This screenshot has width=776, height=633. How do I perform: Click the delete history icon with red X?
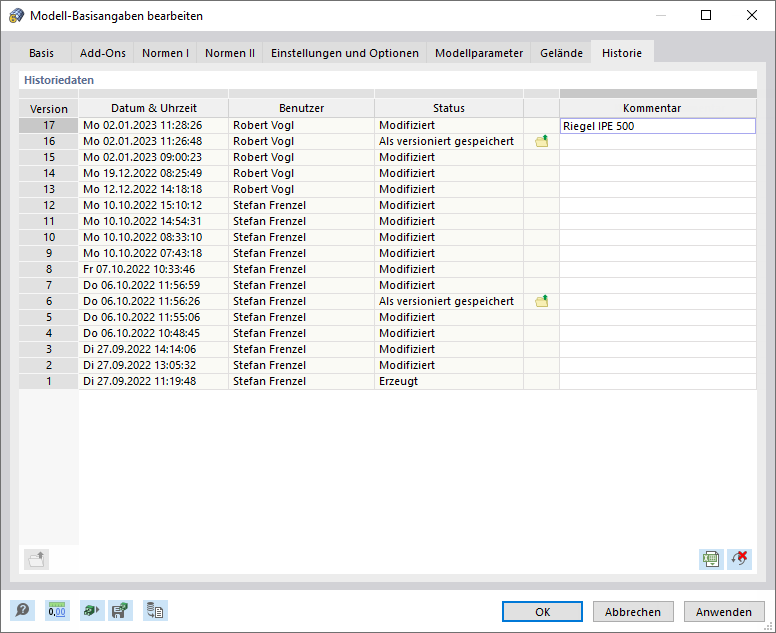coord(739,559)
